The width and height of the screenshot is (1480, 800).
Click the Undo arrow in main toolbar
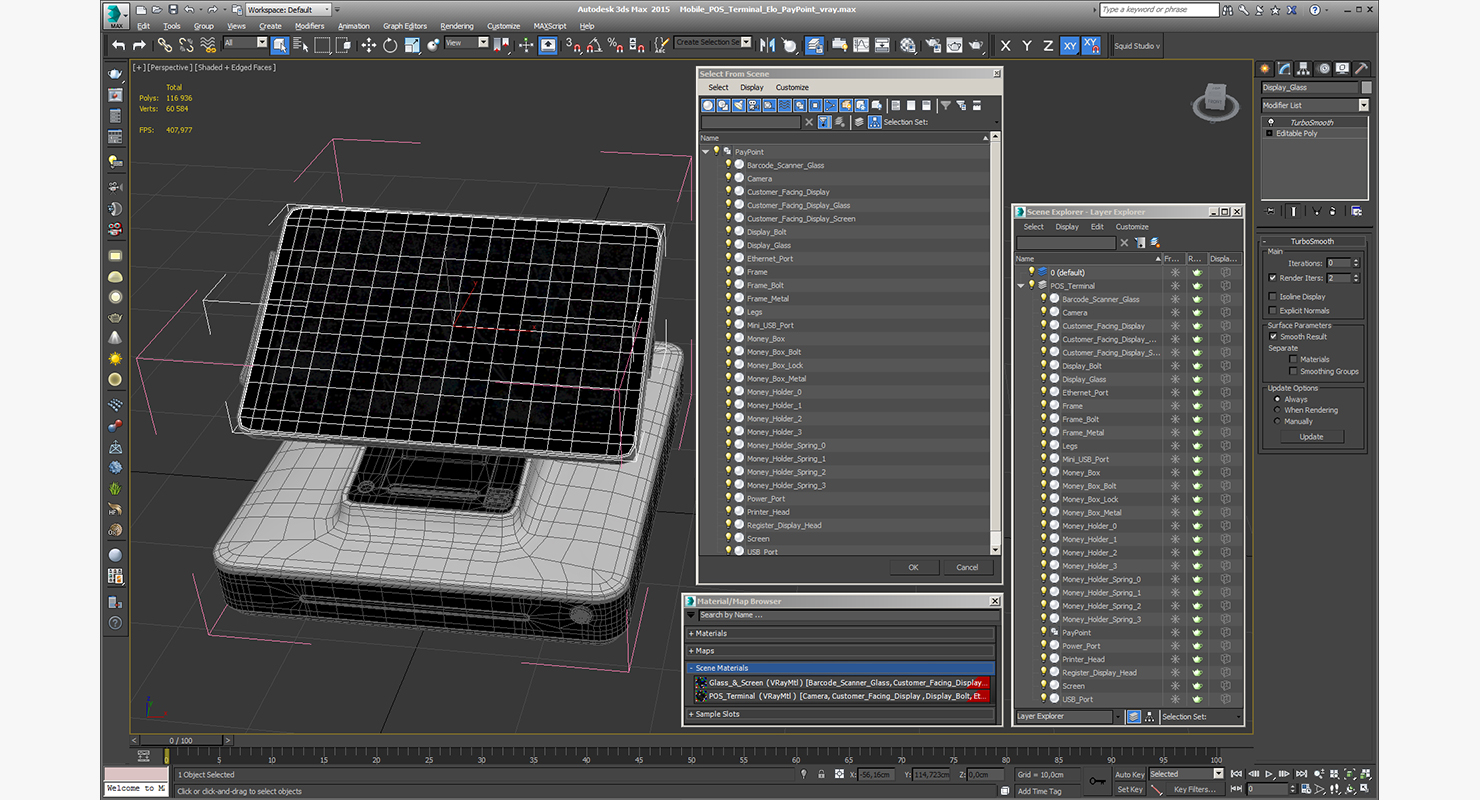[119, 45]
